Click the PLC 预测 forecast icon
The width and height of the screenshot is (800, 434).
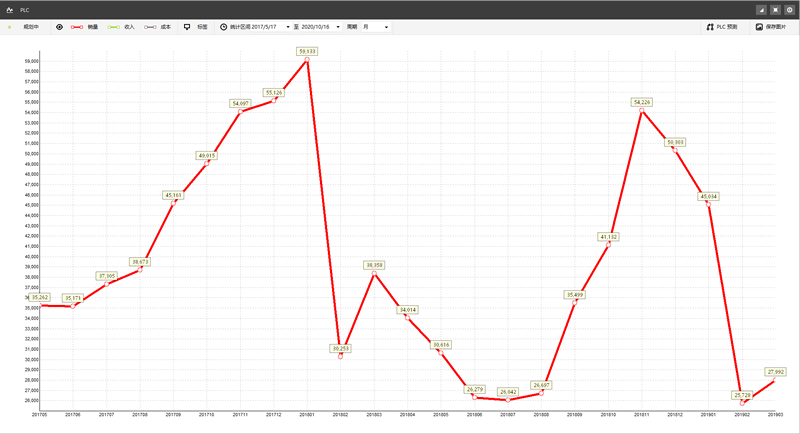pos(710,27)
